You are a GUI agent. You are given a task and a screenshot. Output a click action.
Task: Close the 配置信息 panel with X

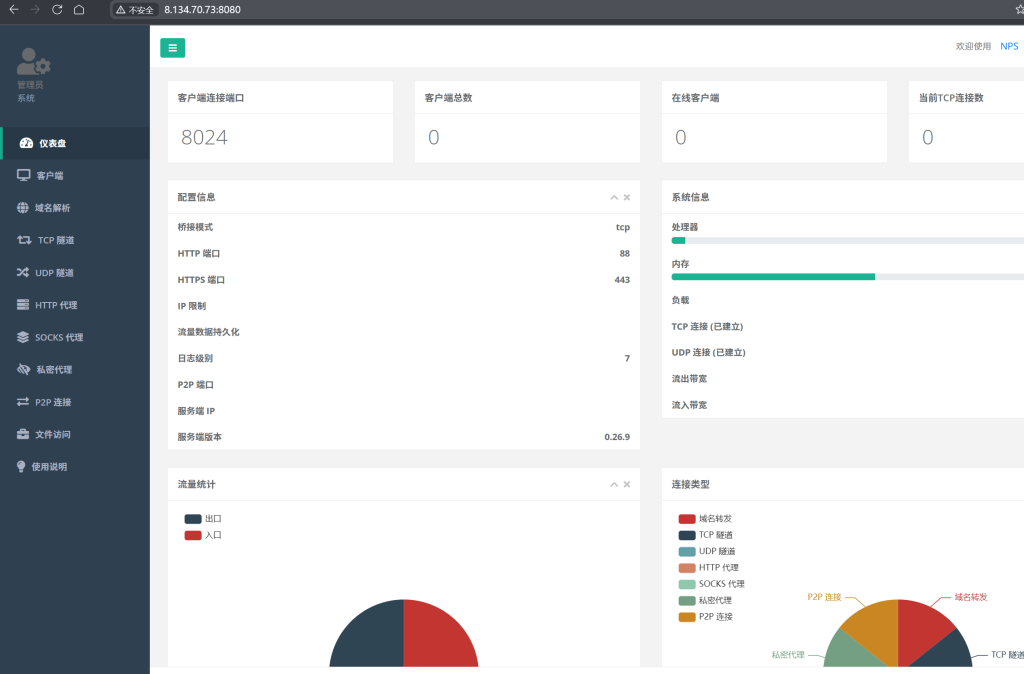[627, 198]
